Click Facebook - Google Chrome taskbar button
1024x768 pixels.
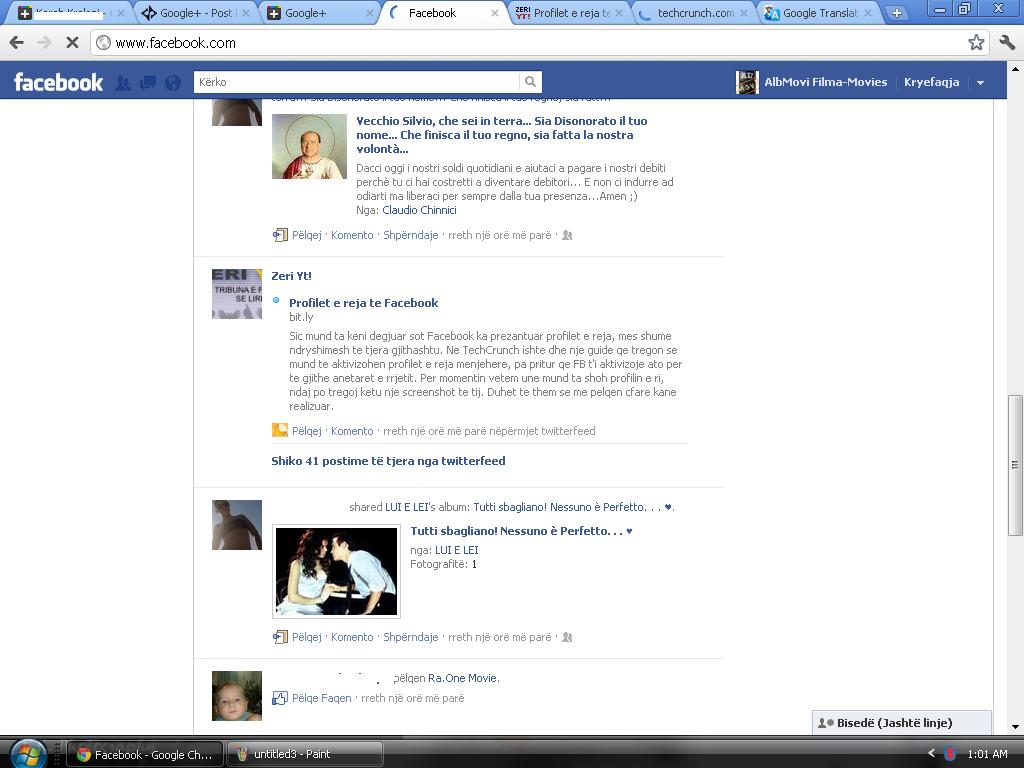[x=145, y=754]
